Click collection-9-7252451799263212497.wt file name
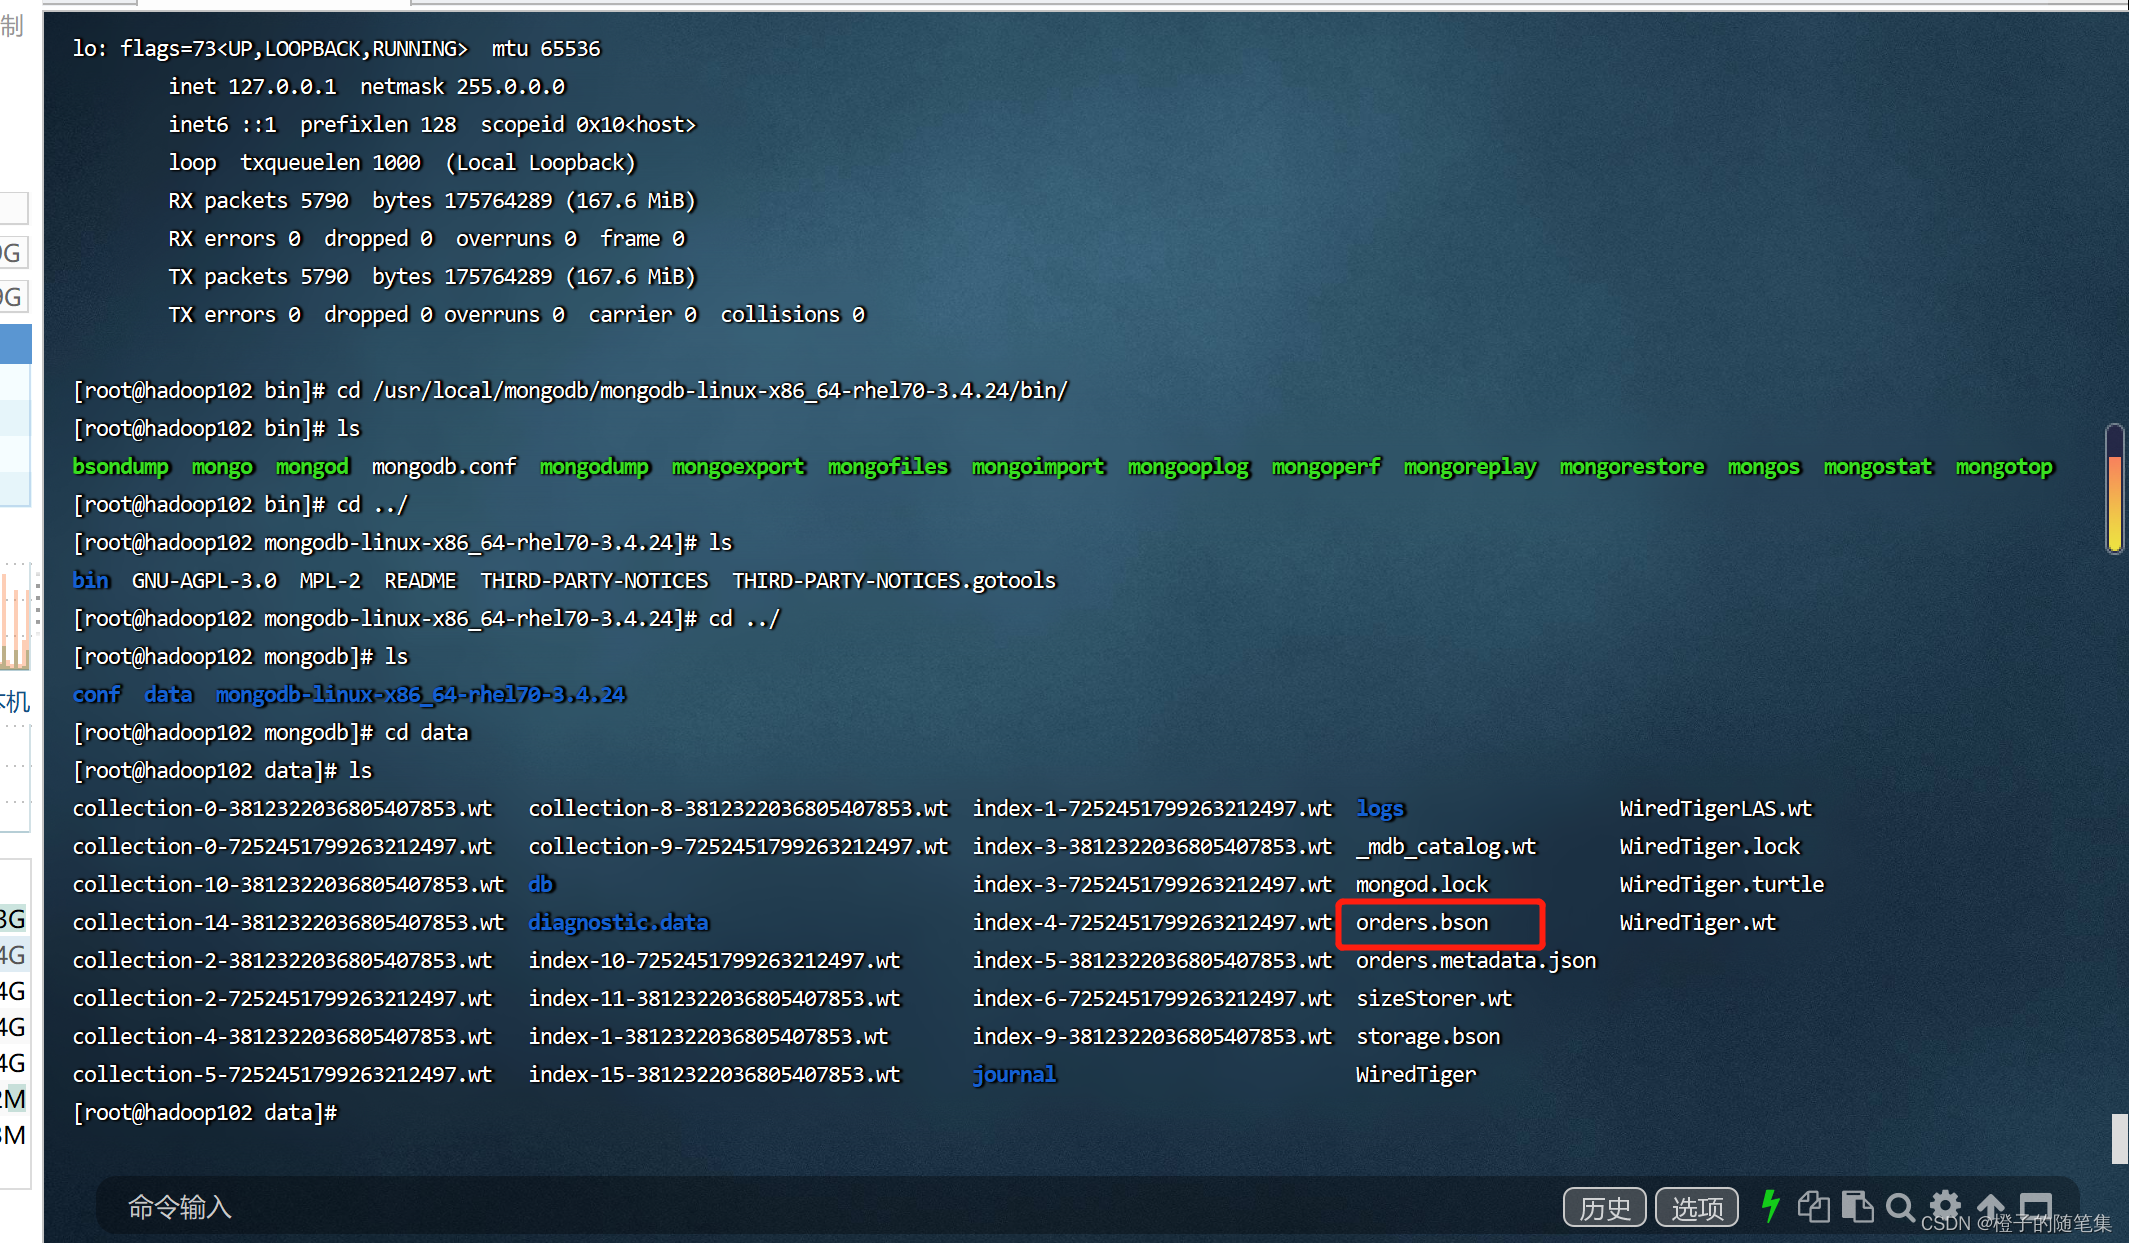The height and width of the screenshot is (1243, 2129). pyautogui.click(x=738, y=846)
